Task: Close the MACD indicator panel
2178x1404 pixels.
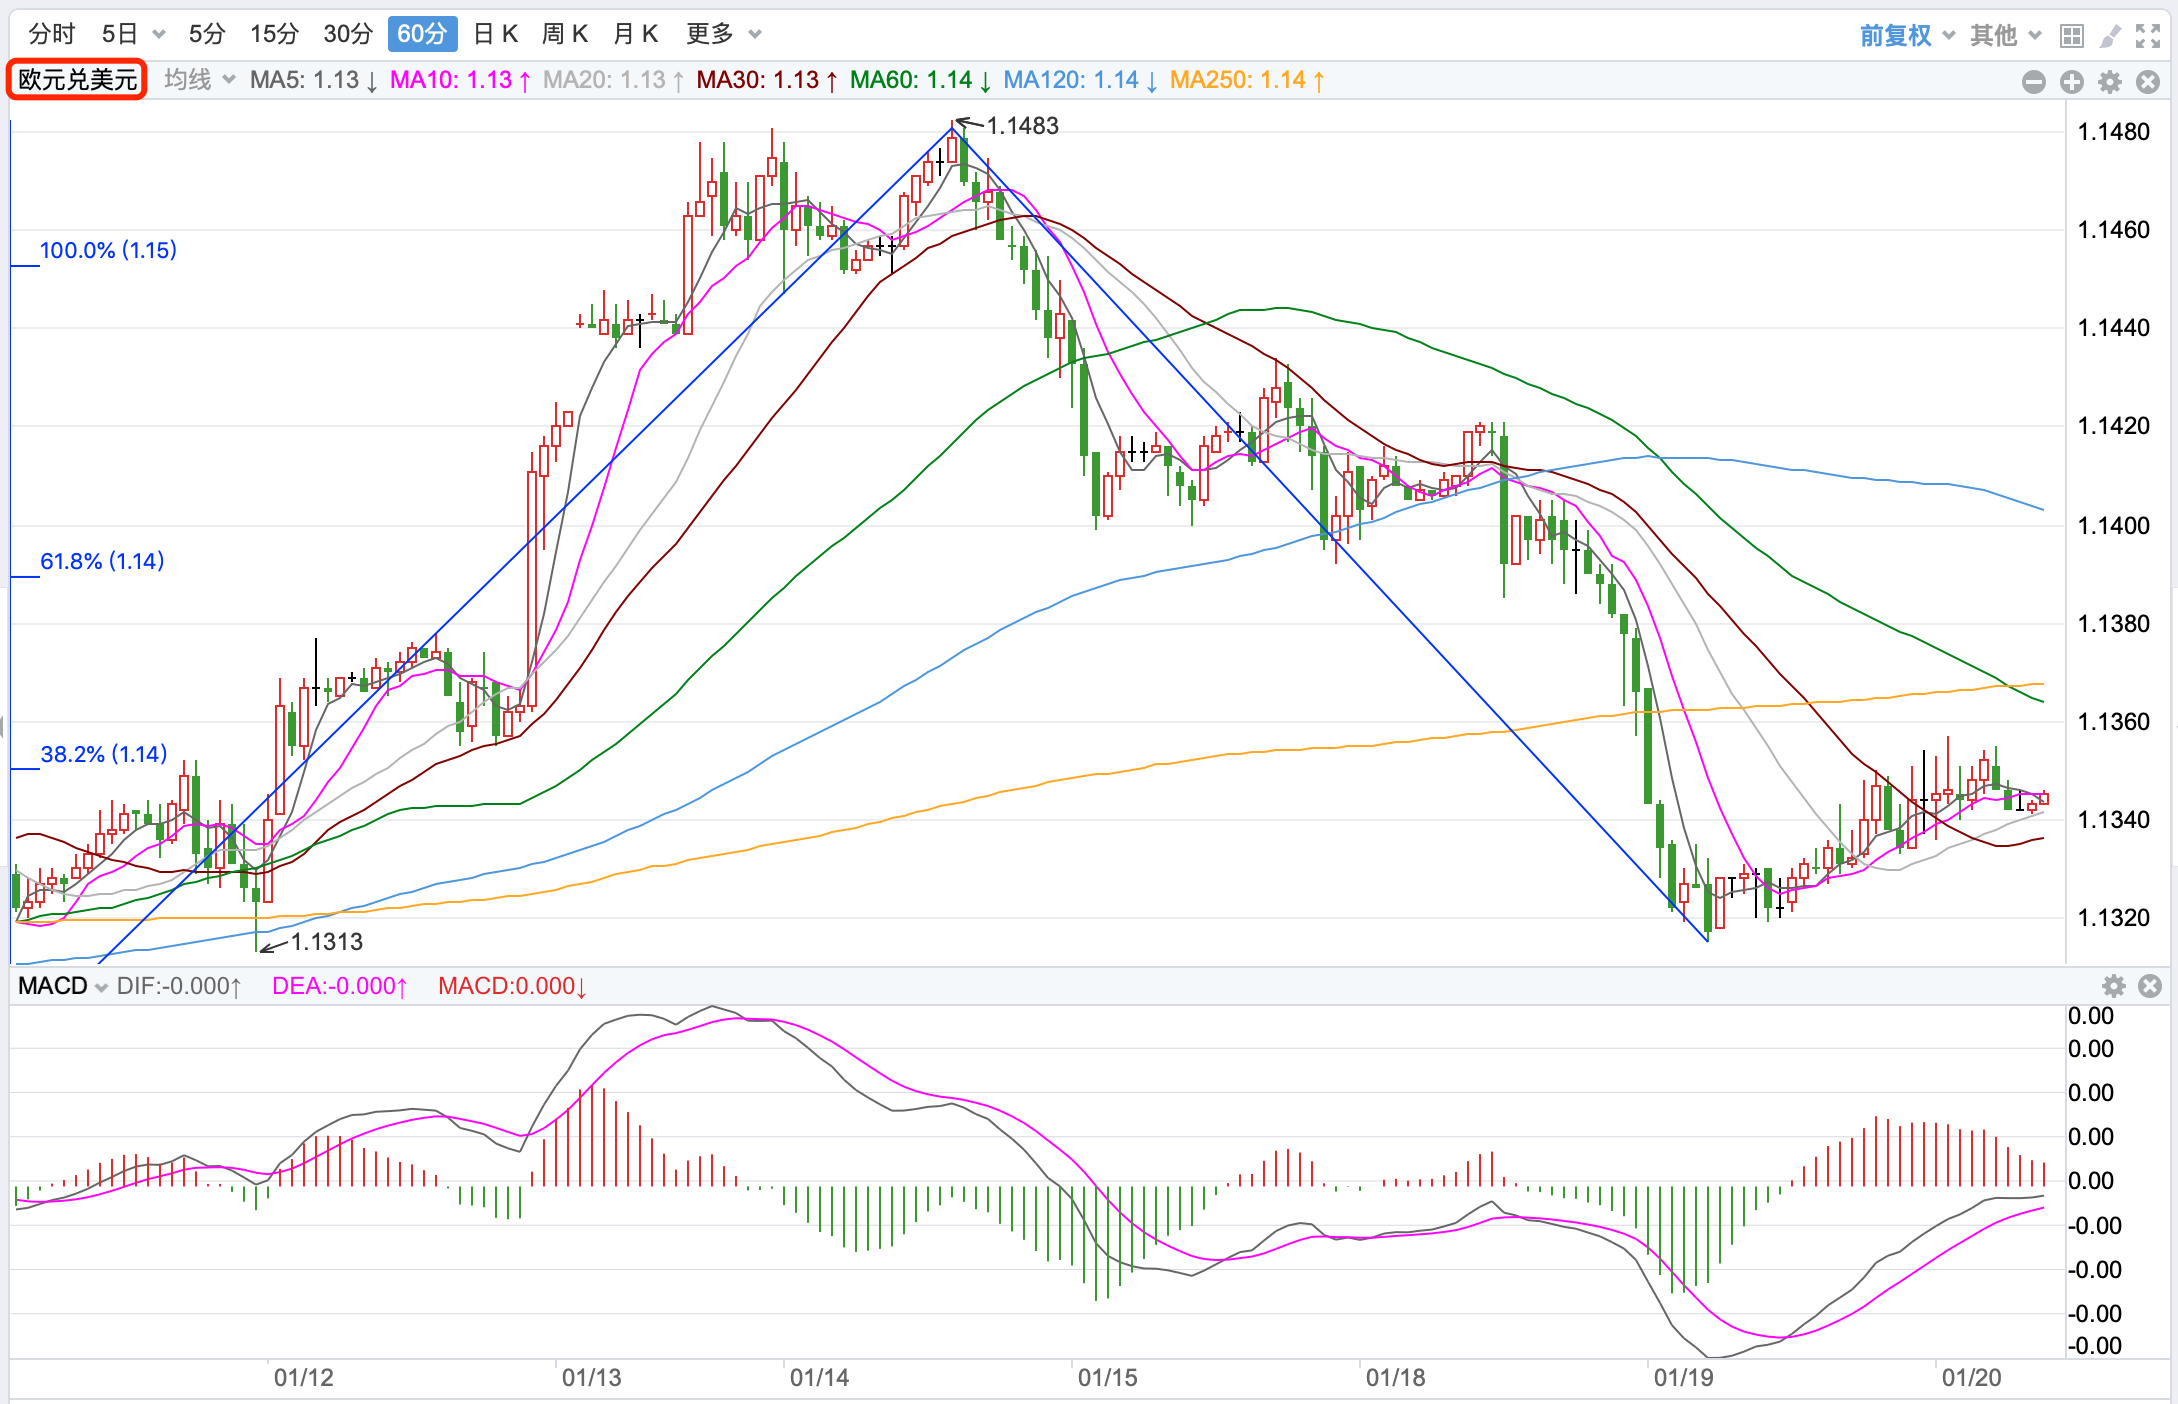Action: (2150, 986)
